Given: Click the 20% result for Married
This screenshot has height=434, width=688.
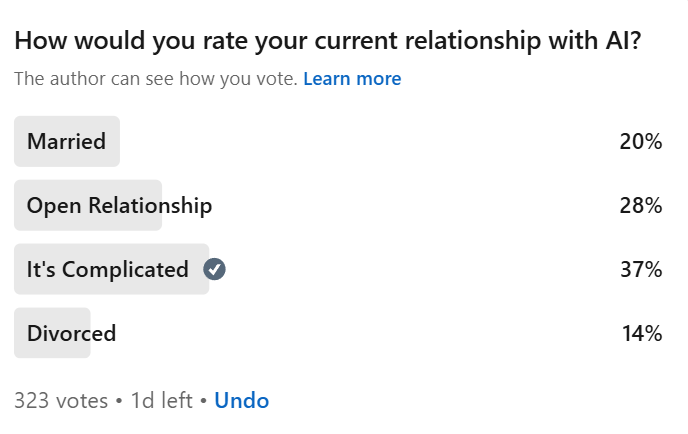Looking at the screenshot, I should [641, 142].
